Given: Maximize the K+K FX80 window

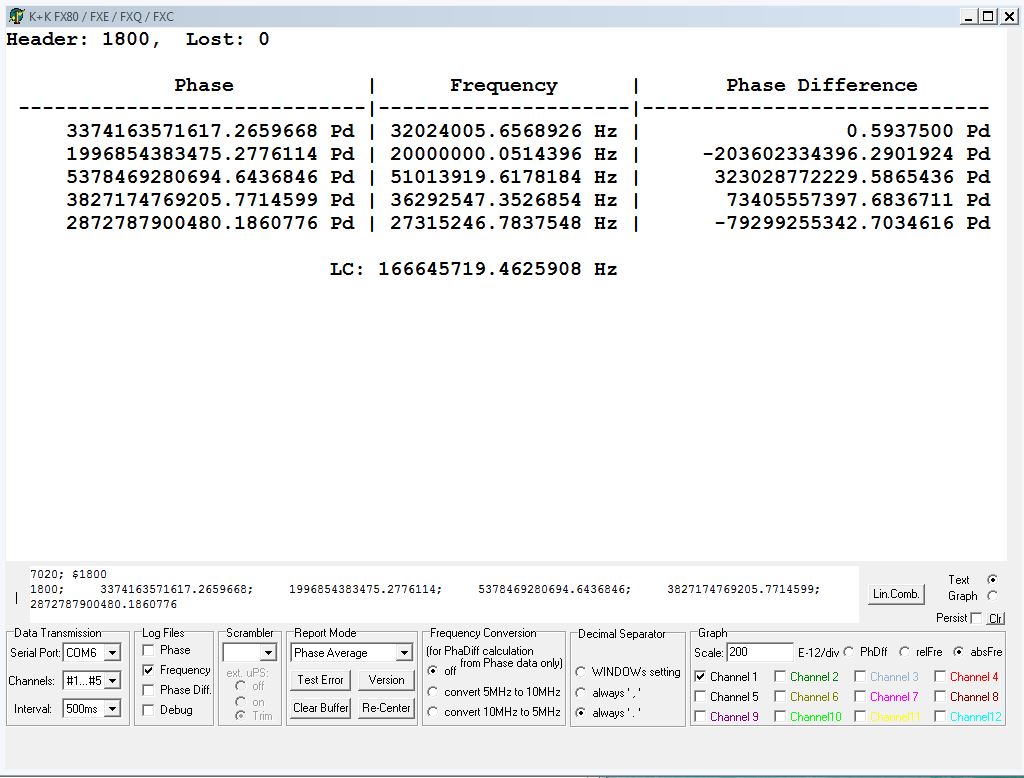Looking at the screenshot, I should 989,16.
